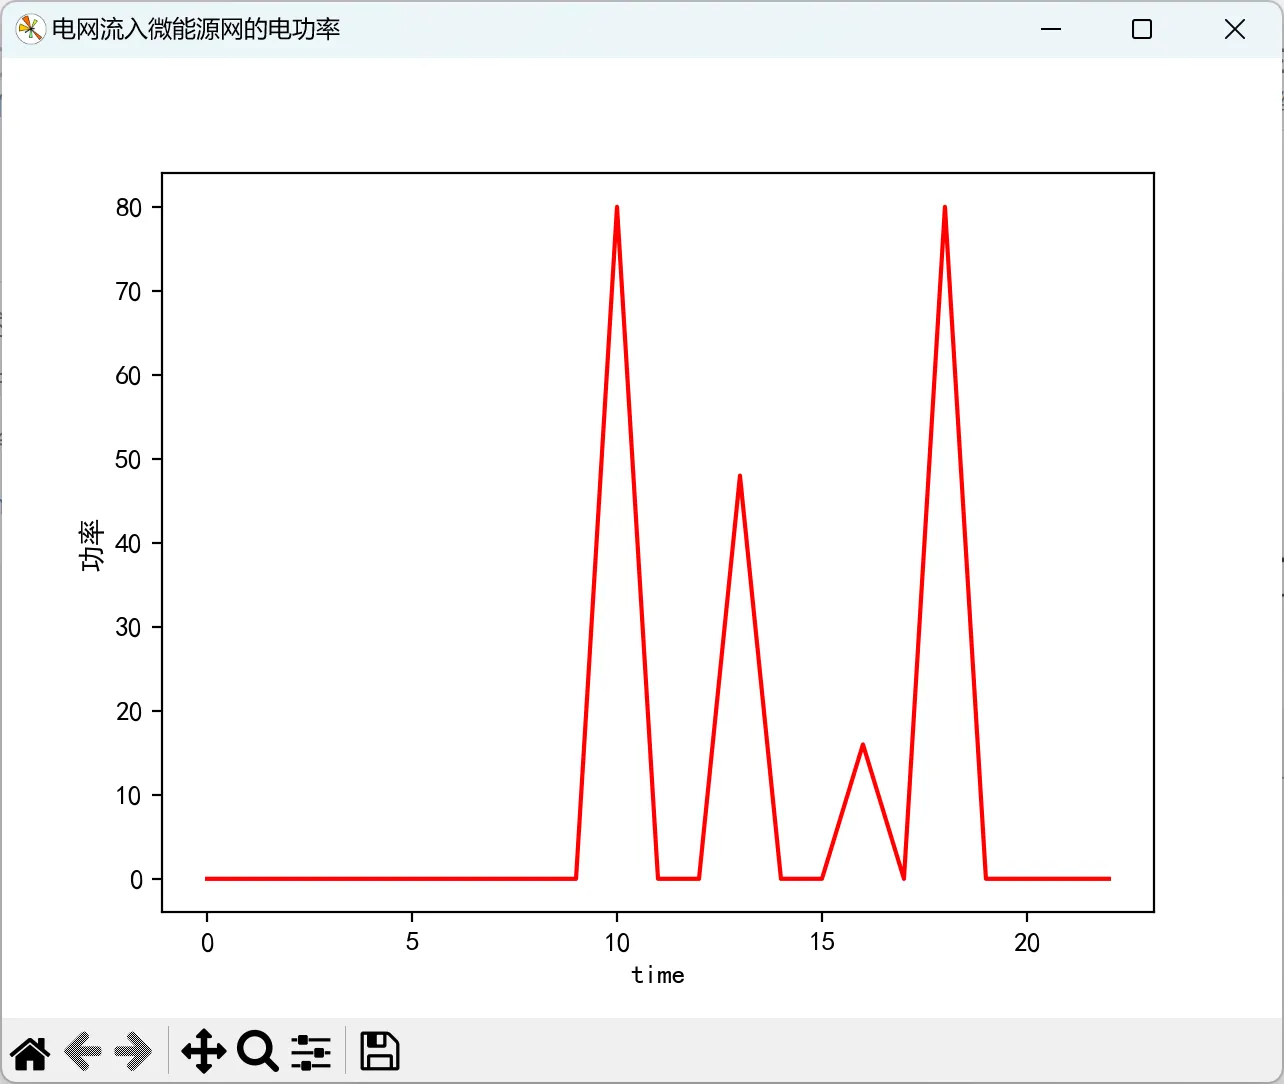Click the y-axis tick label 60
The image size is (1284, 1084).
[x=129, y=376]
